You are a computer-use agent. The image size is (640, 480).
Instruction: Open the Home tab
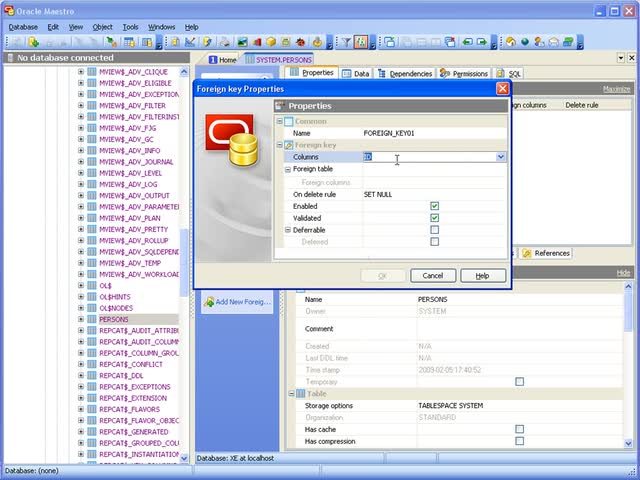[223, 60]
